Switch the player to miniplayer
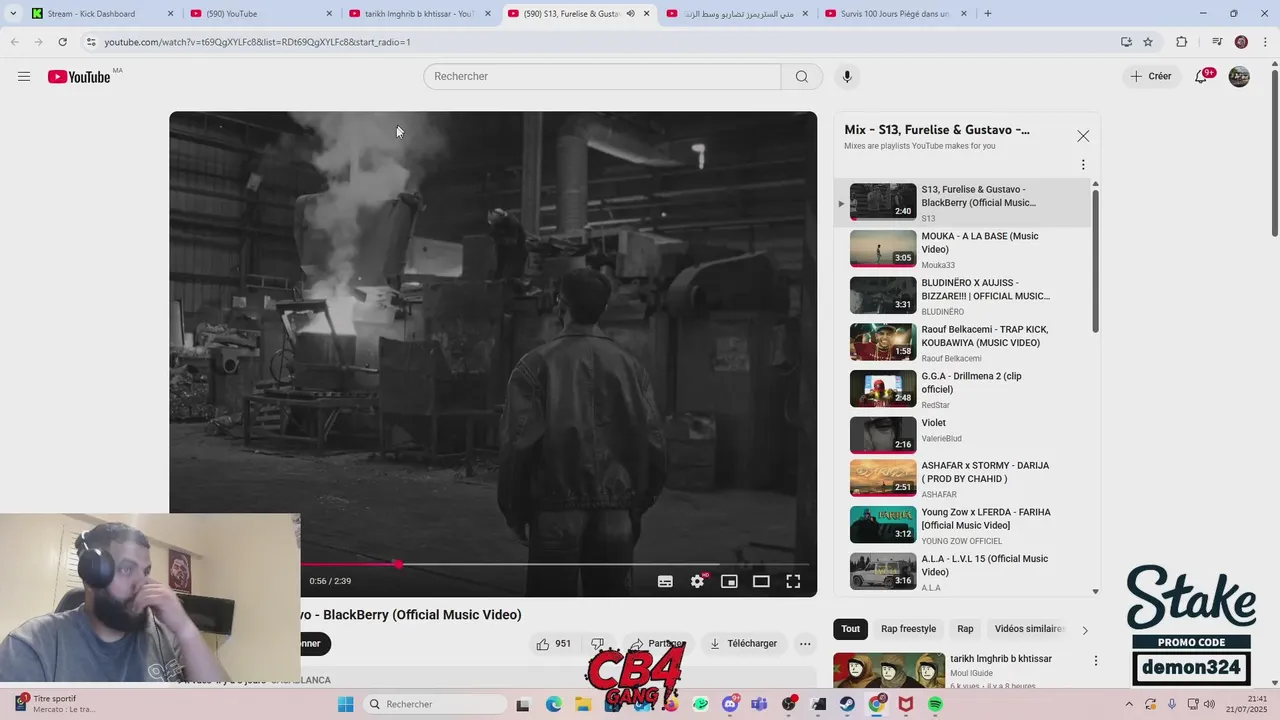The image size is (1280, 720). point(729,581)
